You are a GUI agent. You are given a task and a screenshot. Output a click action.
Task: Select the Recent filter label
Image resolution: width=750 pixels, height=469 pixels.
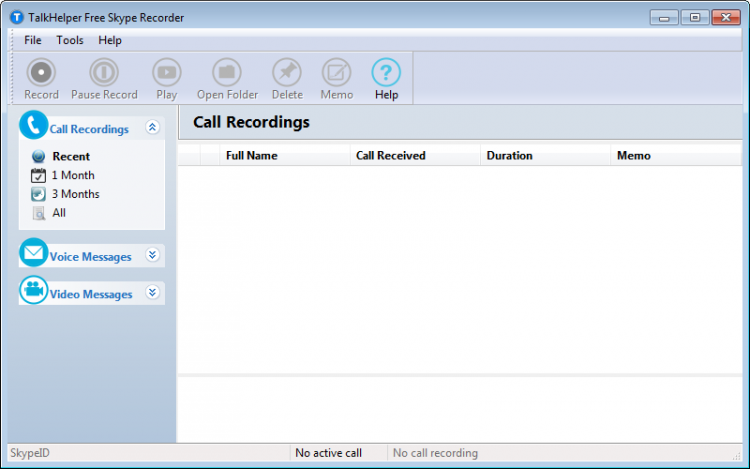tap(71, 156)
